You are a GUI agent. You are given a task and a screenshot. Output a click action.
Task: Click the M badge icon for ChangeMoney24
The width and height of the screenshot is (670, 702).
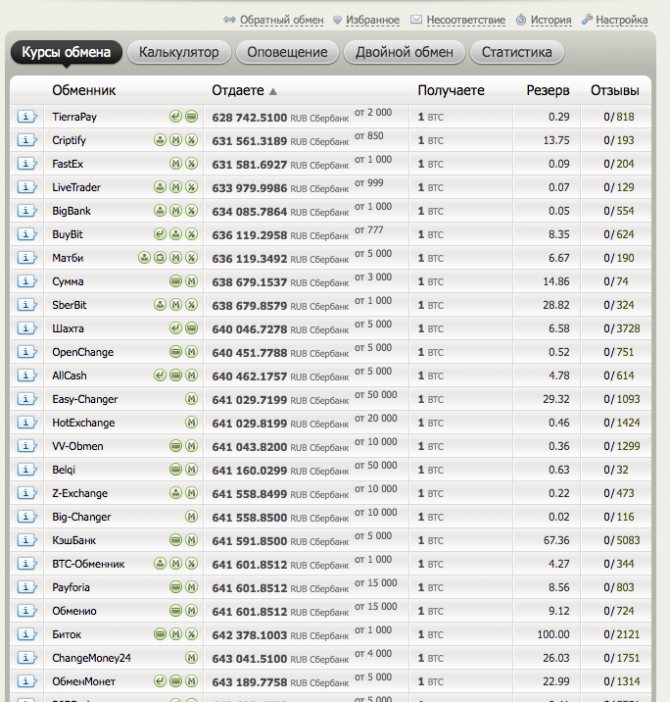tap(190, 658)
